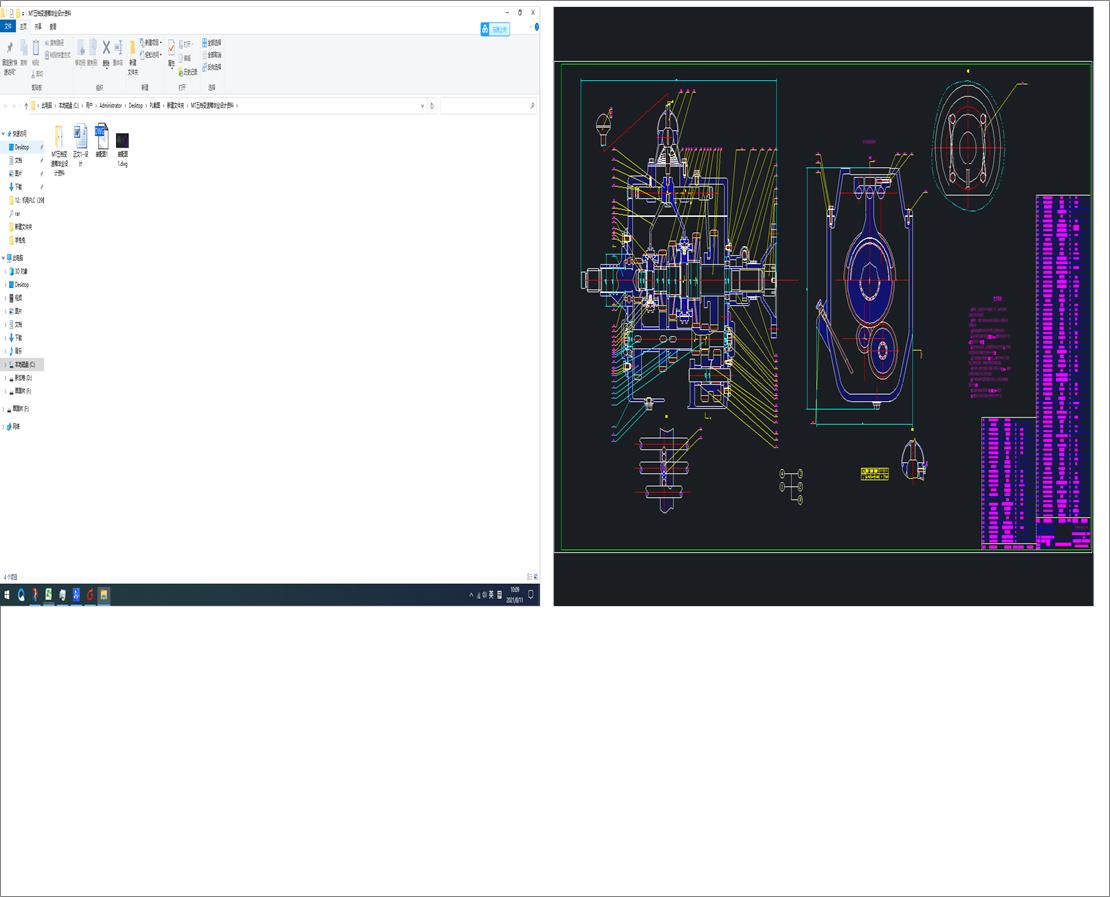Switch to the Share ribbon tab
1110x897 pixels.
(x=38, y=27)
